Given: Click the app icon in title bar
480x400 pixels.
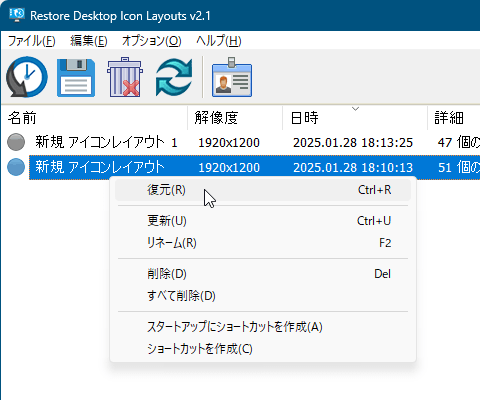Looking at the screenshot, I should 17,15.
